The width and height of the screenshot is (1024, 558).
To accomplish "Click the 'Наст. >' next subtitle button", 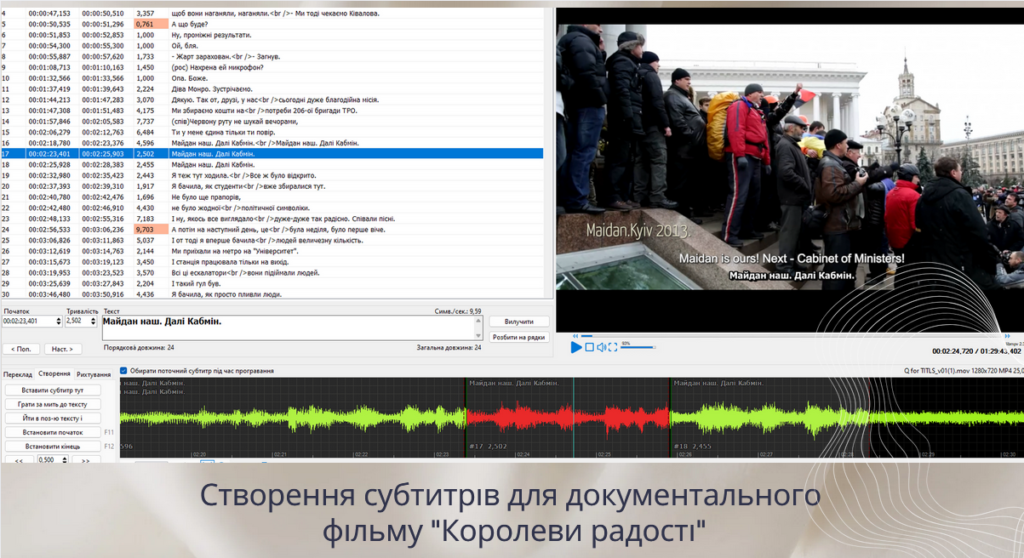I will [63, 349].
